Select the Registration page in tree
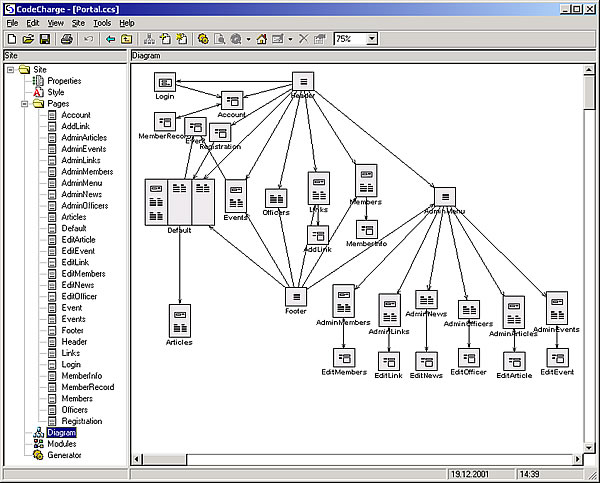Image resolution: width=600 pixels, height=483 pixels. point(81,421)
